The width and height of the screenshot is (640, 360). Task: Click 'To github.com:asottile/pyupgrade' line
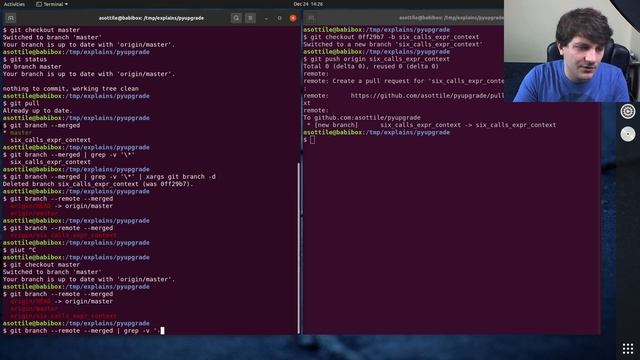(362, 118)
